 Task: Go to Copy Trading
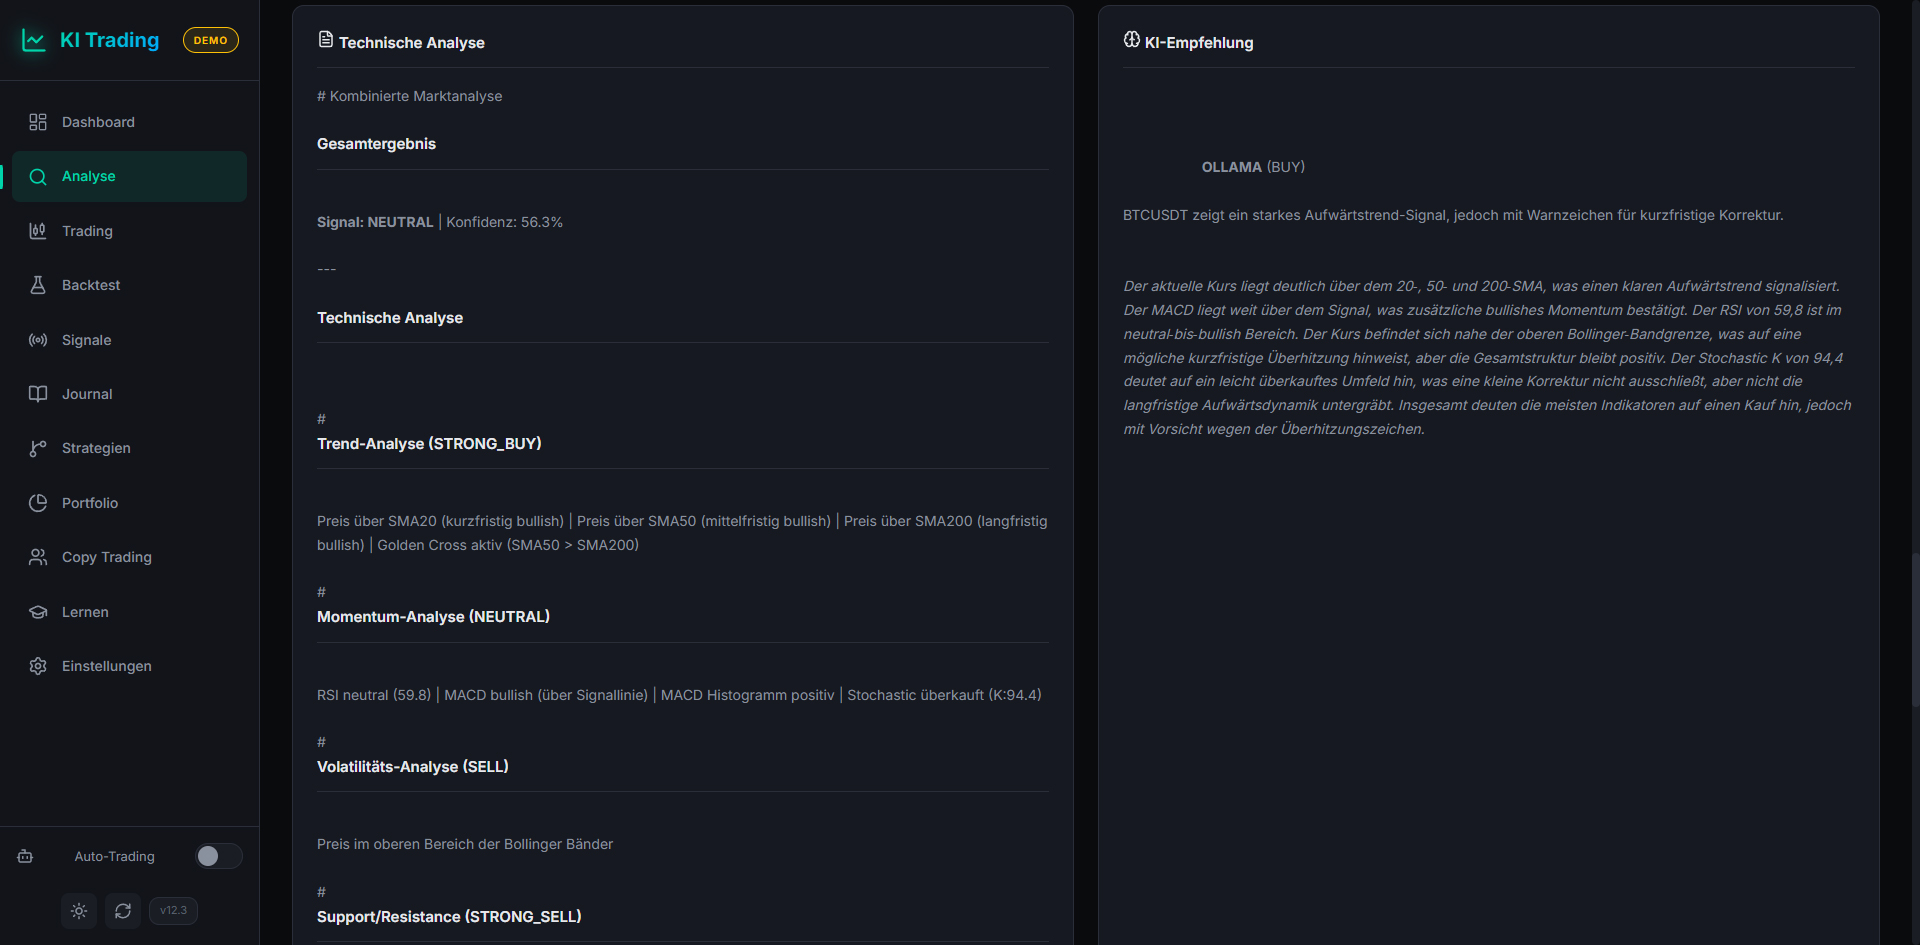(x=106, y=557)
